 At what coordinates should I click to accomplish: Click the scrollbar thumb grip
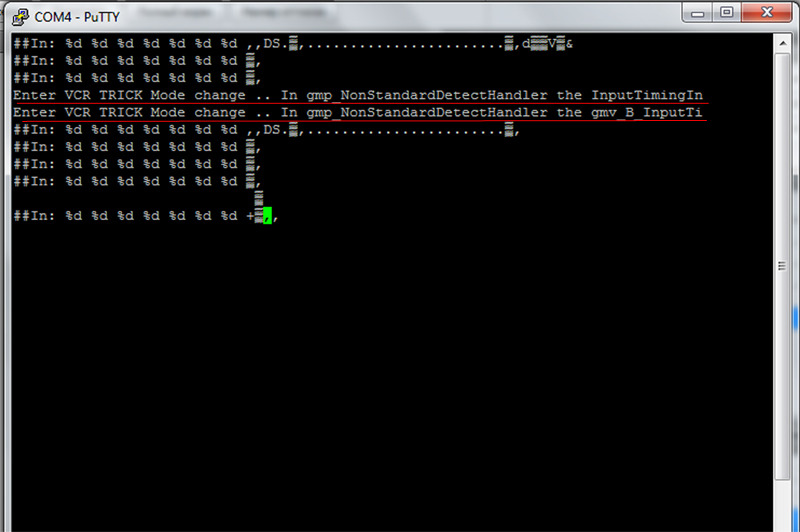click(x=782, y=266)
